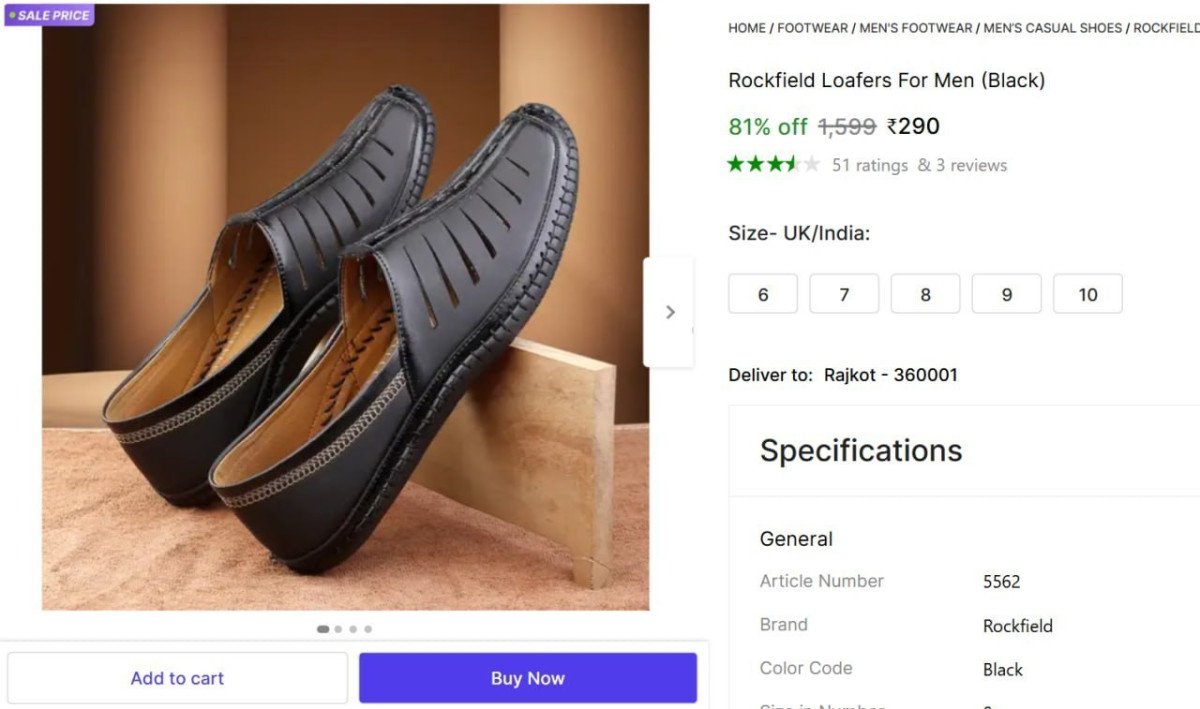This screenshot has height=709, width=1200.
Task: Click the SALE PRICE badge on the image
Action: coord(49,14)
